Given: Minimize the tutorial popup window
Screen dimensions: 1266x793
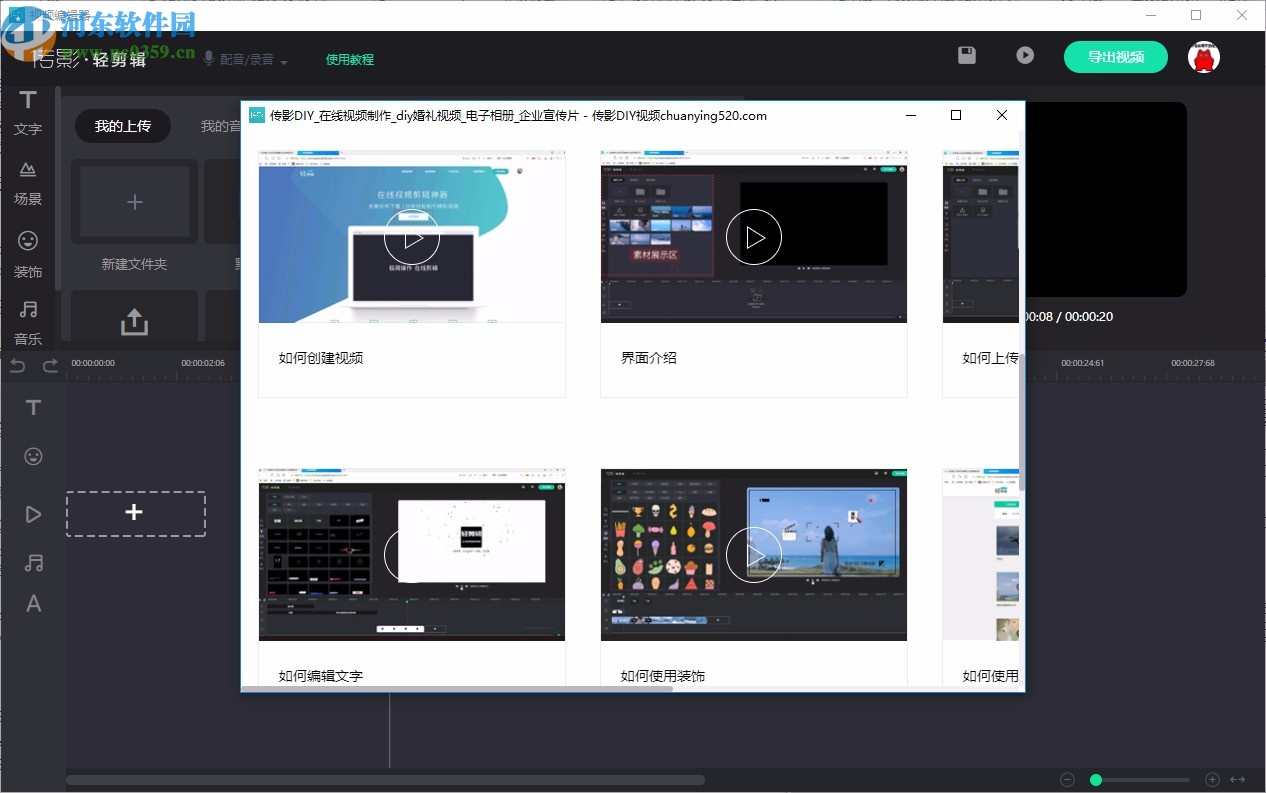Looking at the screenshot, I should pyautogui.click(x=911, y=116).
